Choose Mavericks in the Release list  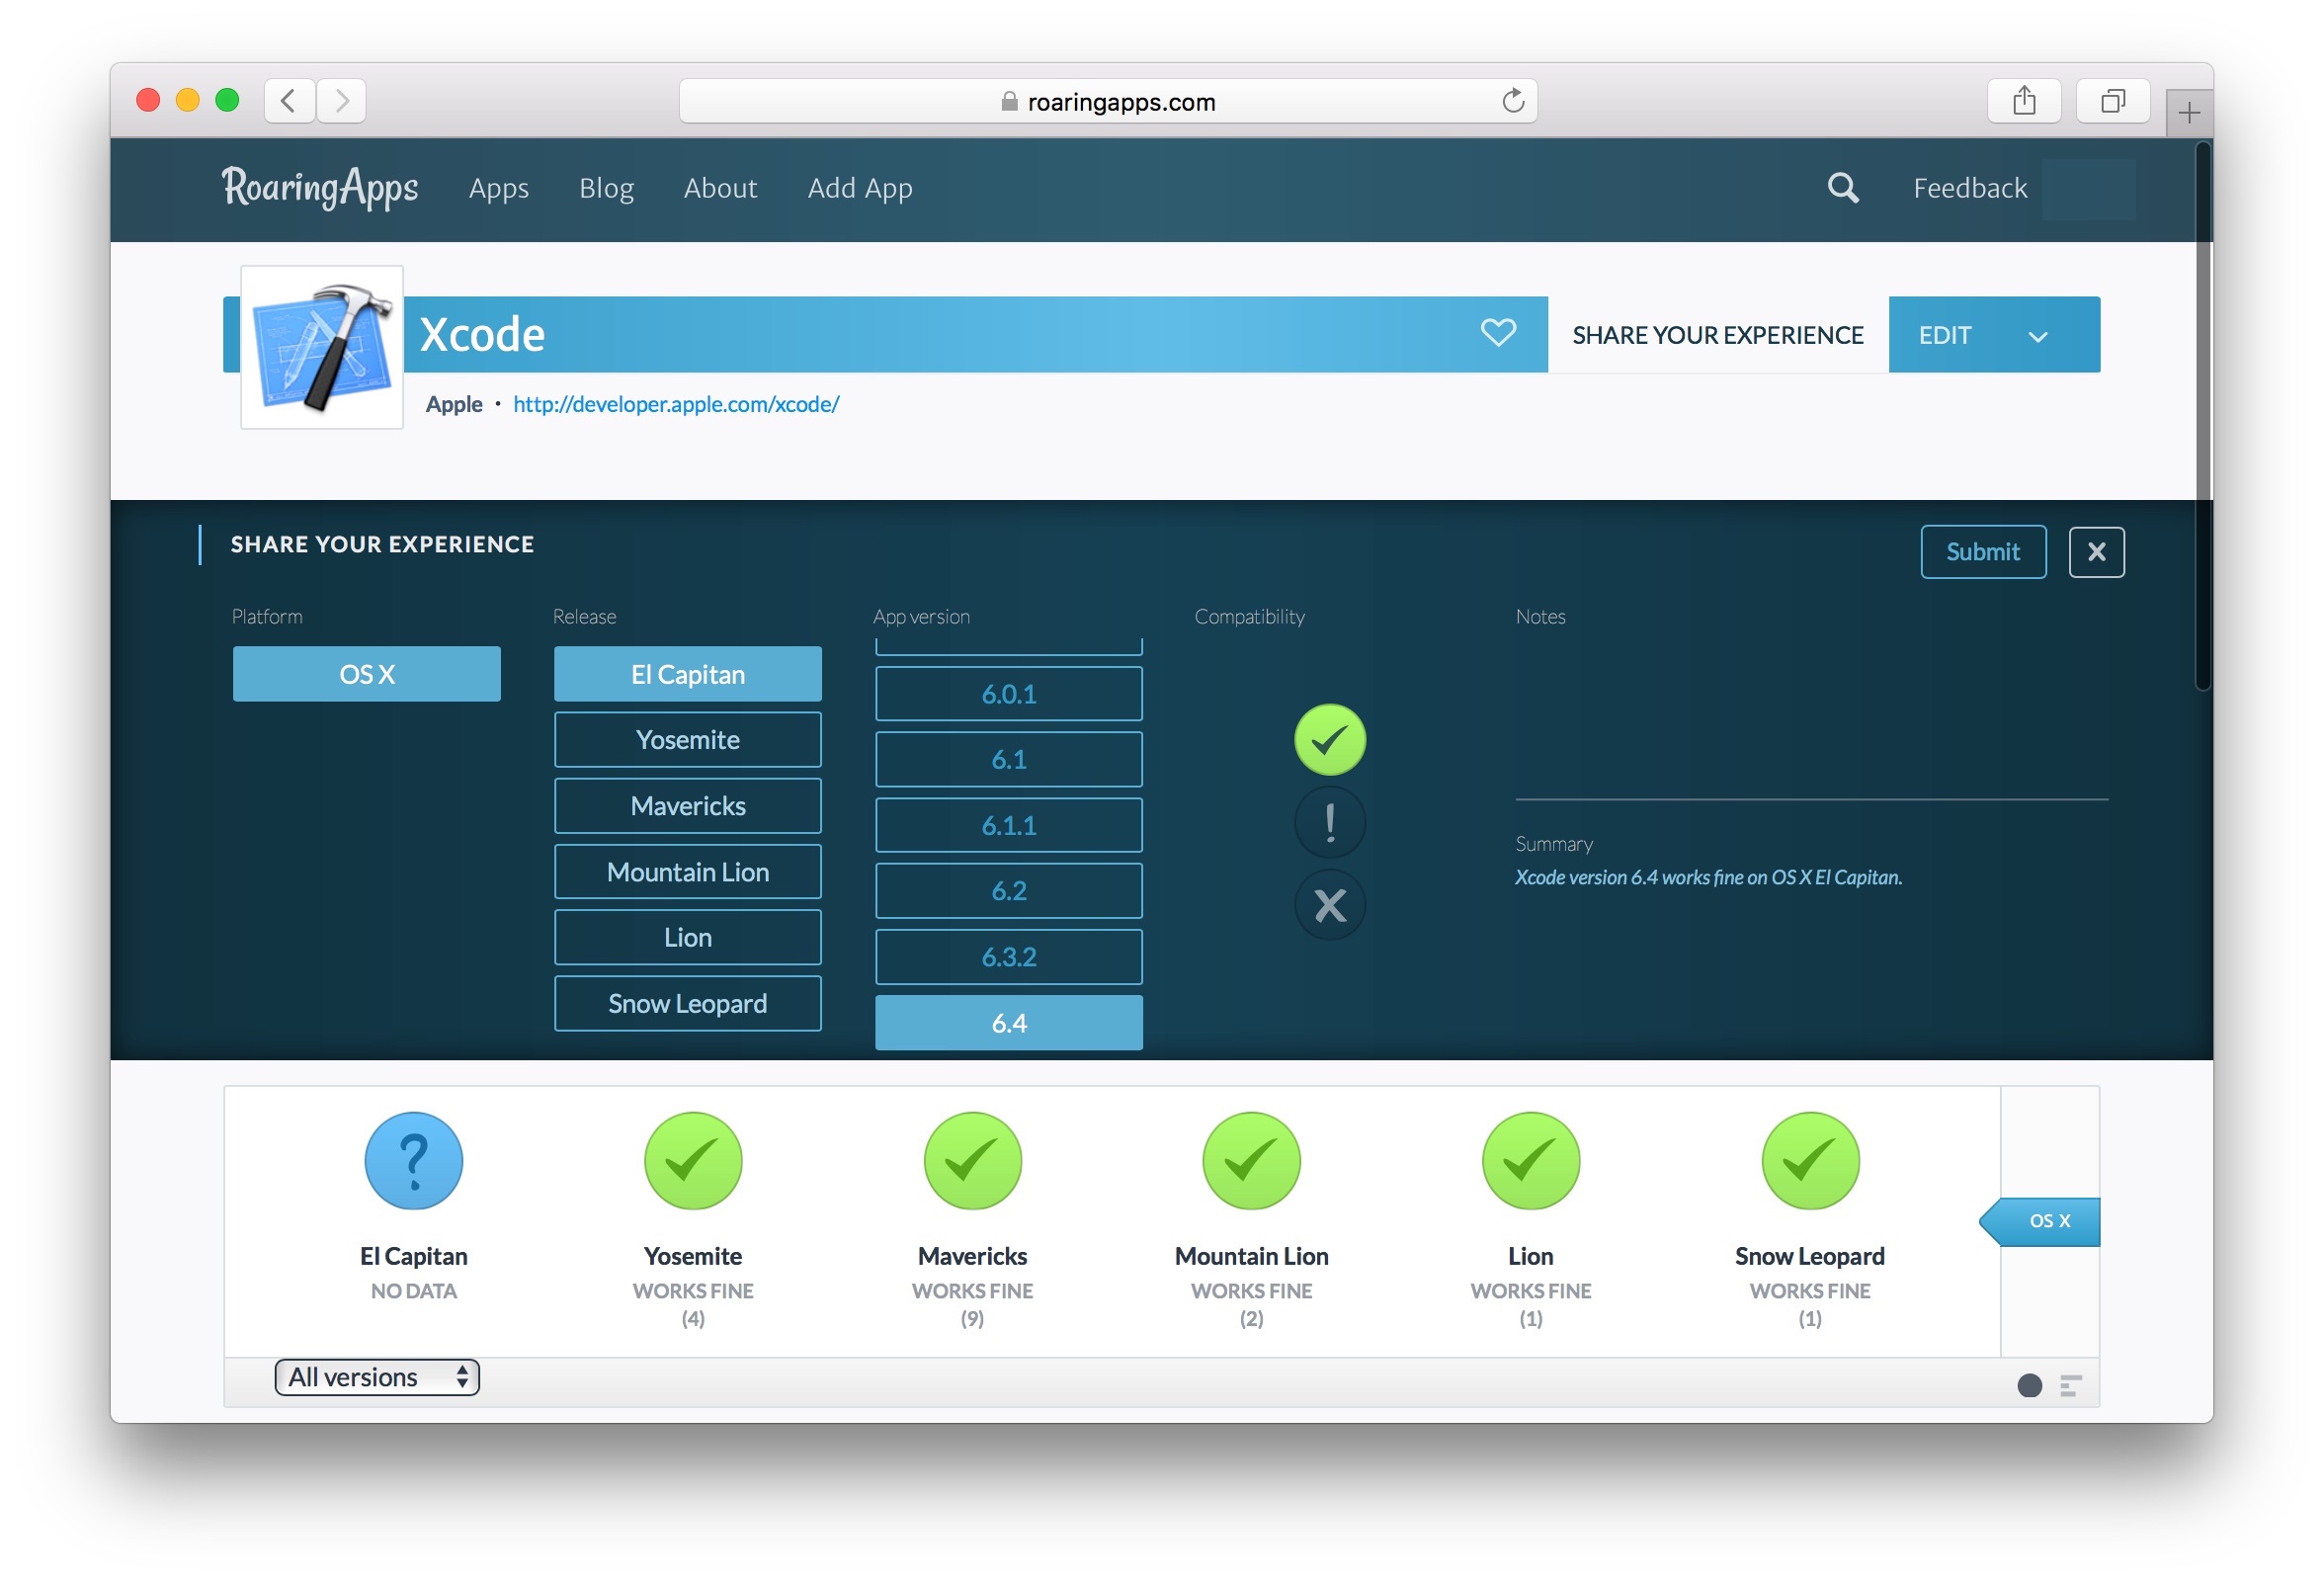click(x=688, y=806)
